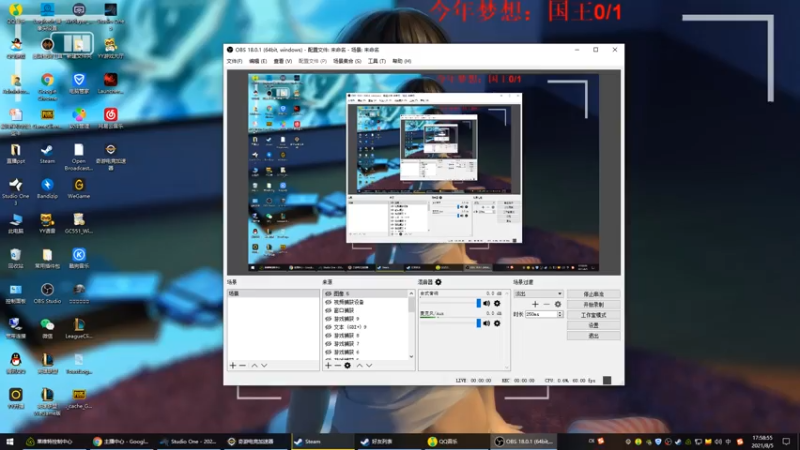Open WeGame desktop icon
The width and height of the screenshot is (800, 450).
coord(79,188)
